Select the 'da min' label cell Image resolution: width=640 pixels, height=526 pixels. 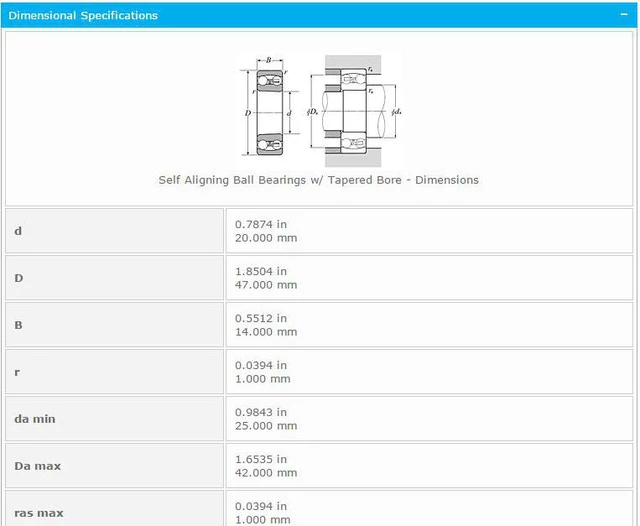coord(114,419)
